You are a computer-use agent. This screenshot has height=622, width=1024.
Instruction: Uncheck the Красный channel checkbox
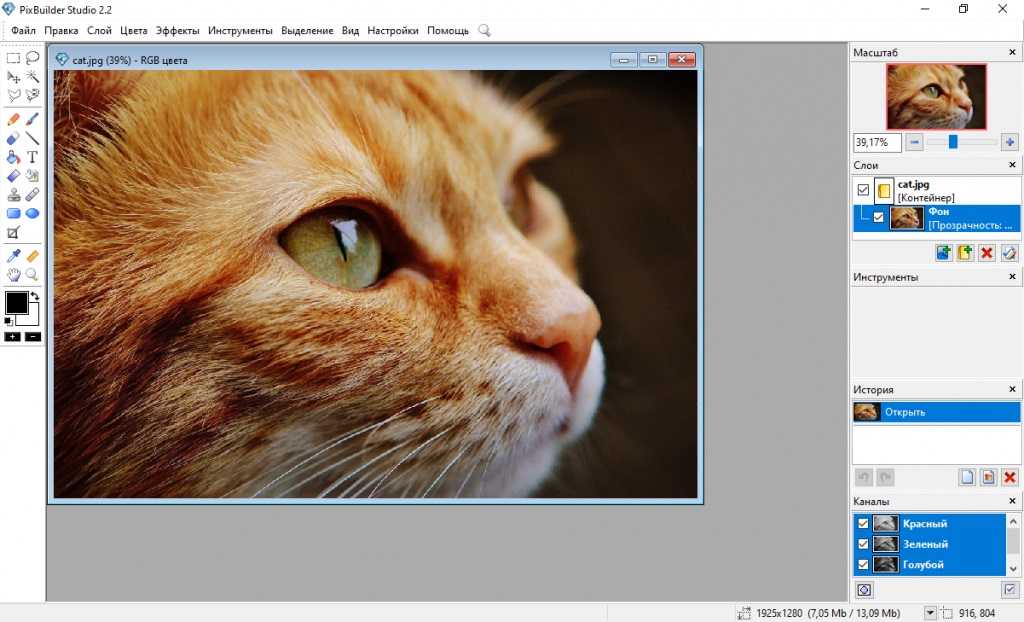[863, 523]
